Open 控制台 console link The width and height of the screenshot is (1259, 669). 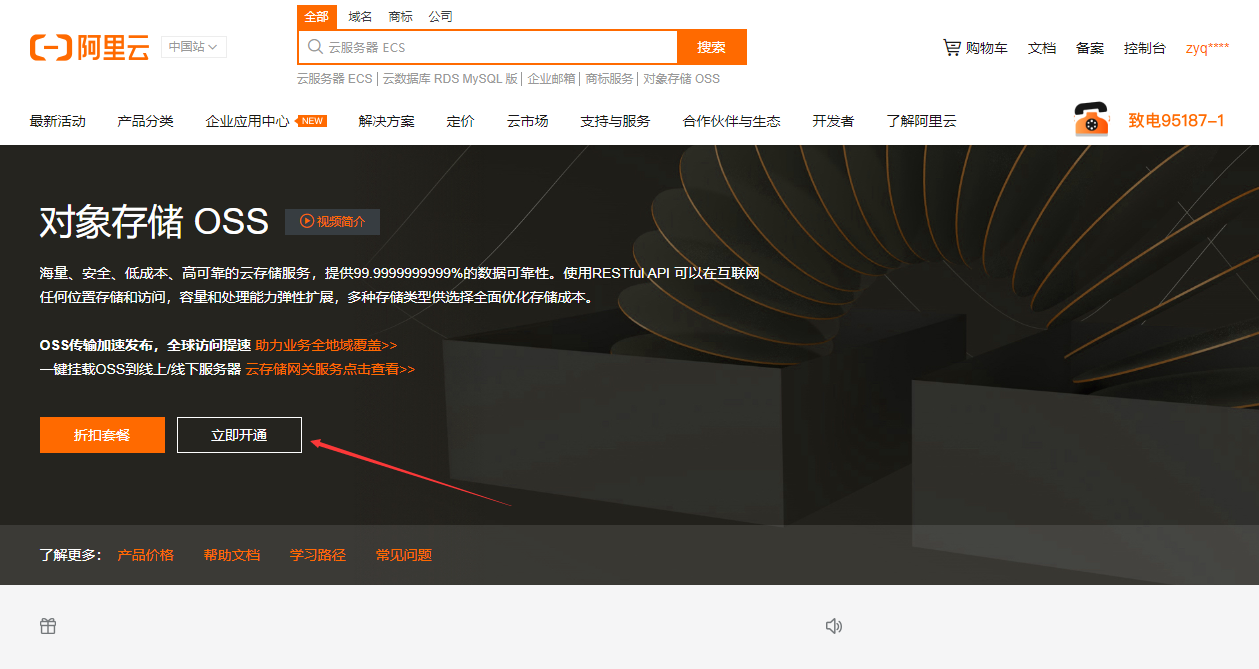click(x=1145, y=48)
